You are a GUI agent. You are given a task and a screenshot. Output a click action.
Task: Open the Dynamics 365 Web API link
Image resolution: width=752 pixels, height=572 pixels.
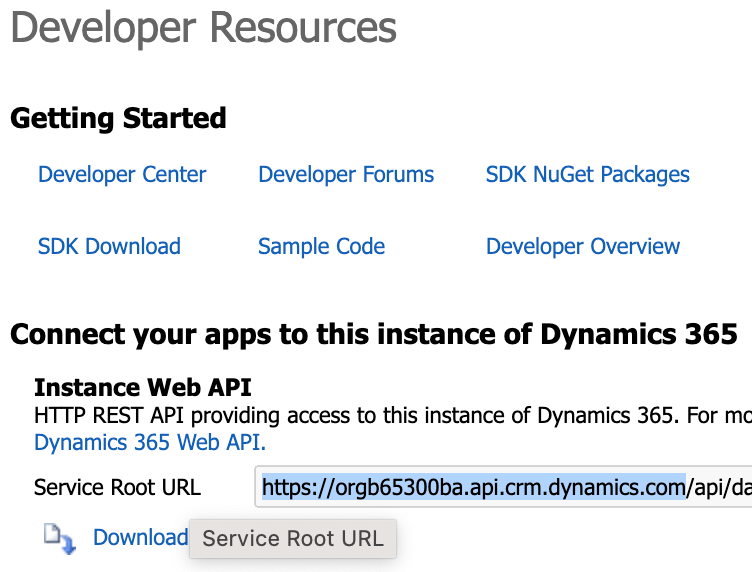150,442
